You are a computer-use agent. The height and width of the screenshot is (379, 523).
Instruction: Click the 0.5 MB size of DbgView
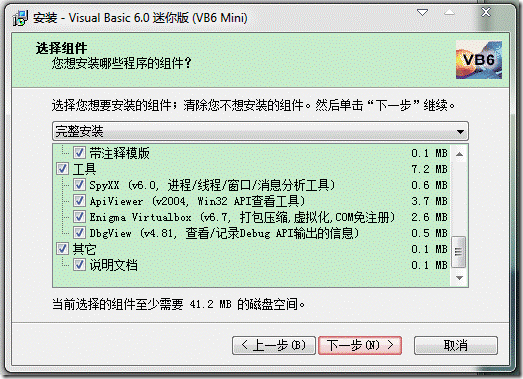pos(429,233)
